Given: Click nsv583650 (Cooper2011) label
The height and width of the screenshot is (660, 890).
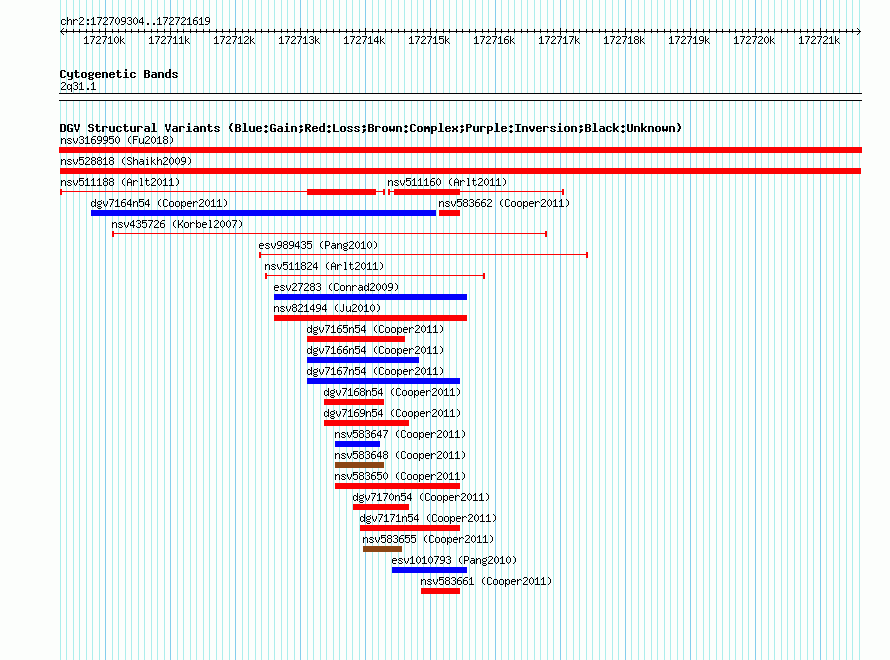Looking at the screenshot, I should point(400,476).
